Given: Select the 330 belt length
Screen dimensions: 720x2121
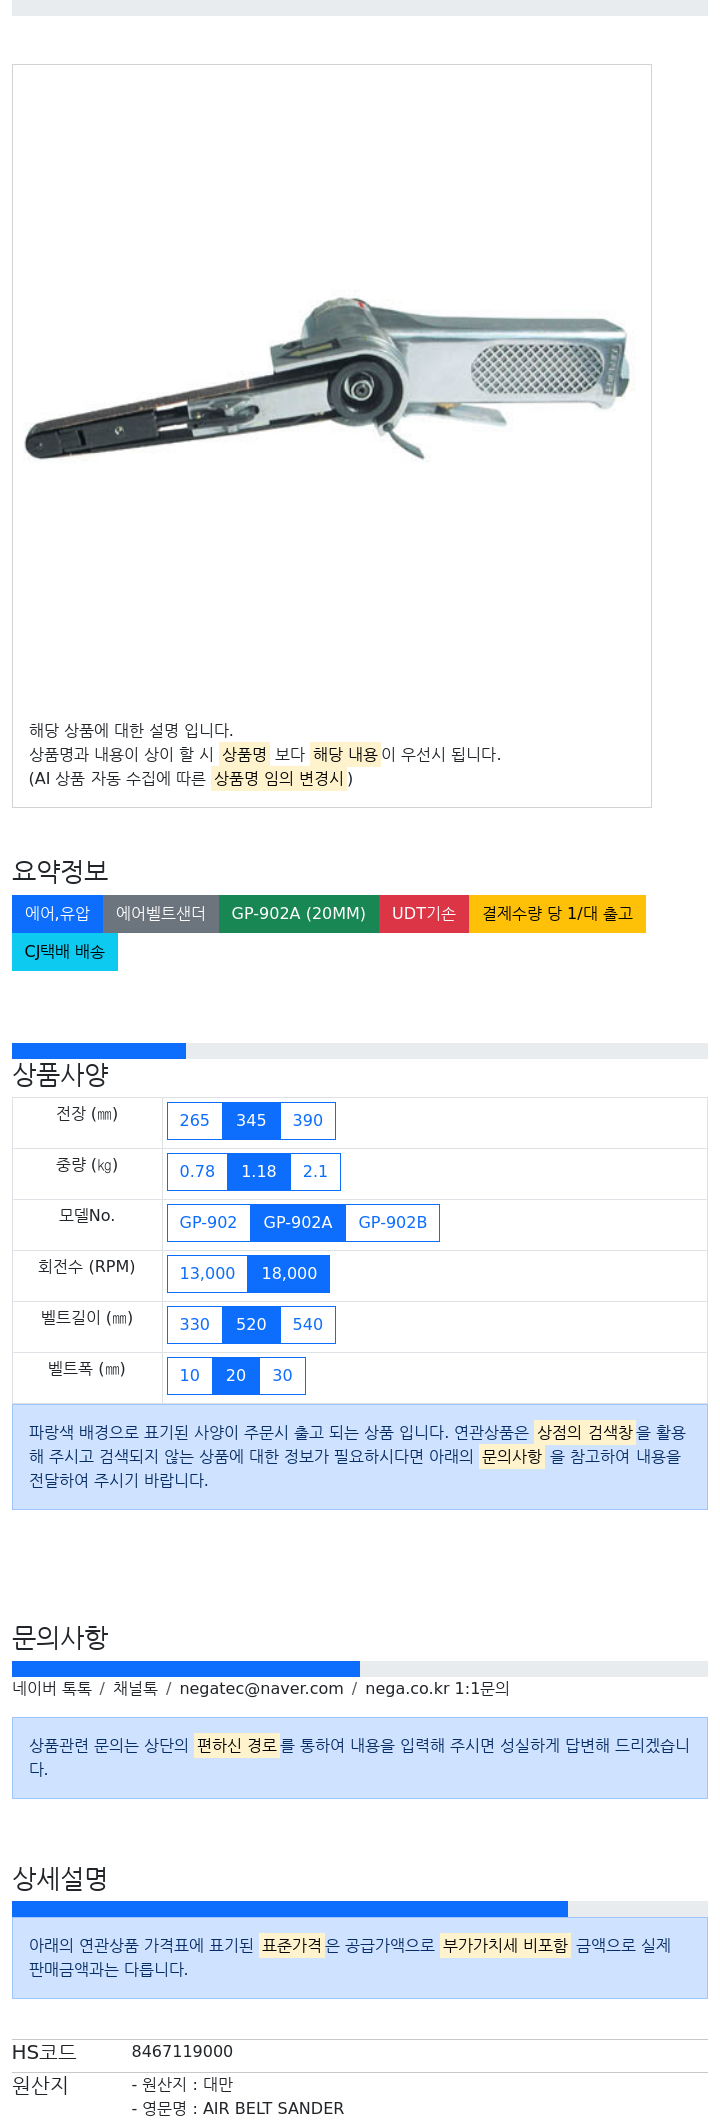Looking at the screenshot, I should point(194,1324).
